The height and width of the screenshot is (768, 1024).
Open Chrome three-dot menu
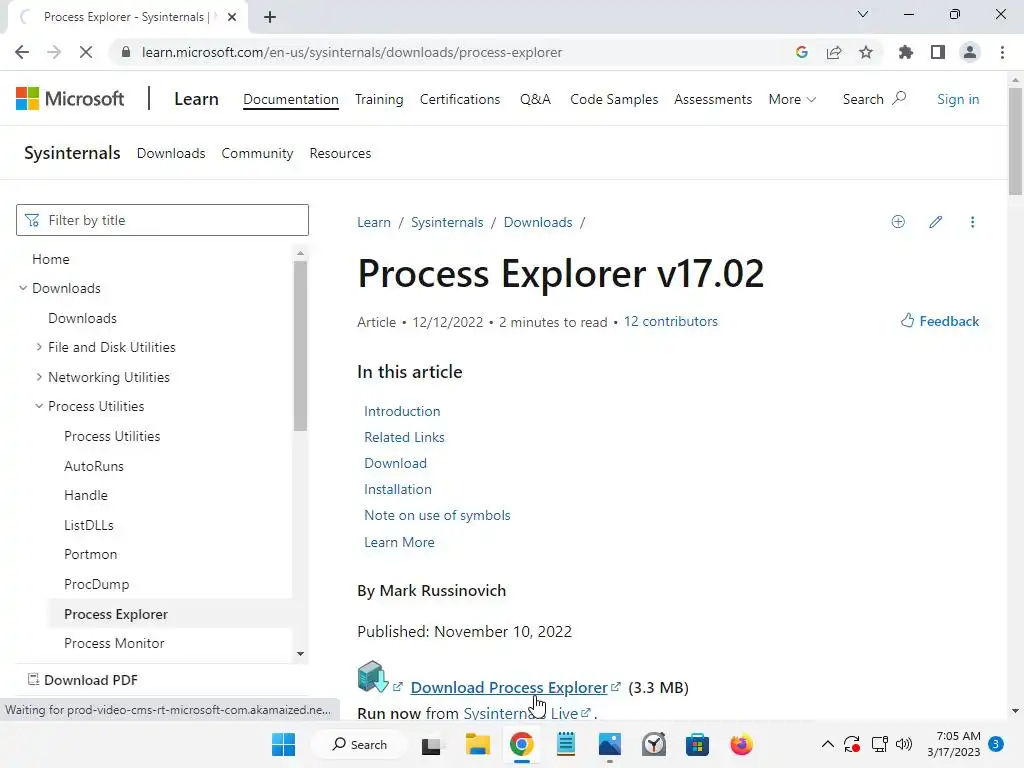(x=1002, y=52)
